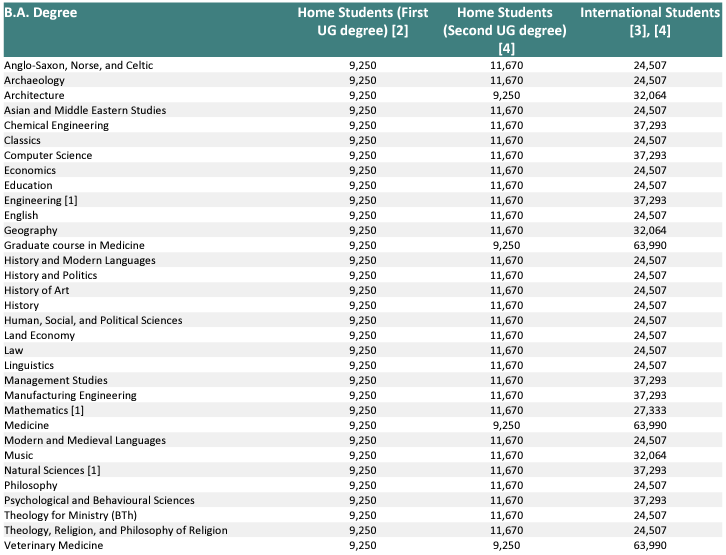This screenshot has width=726, height=555.
Task: Click Architecture's 9,250 second degree fee
Action: 507,95
